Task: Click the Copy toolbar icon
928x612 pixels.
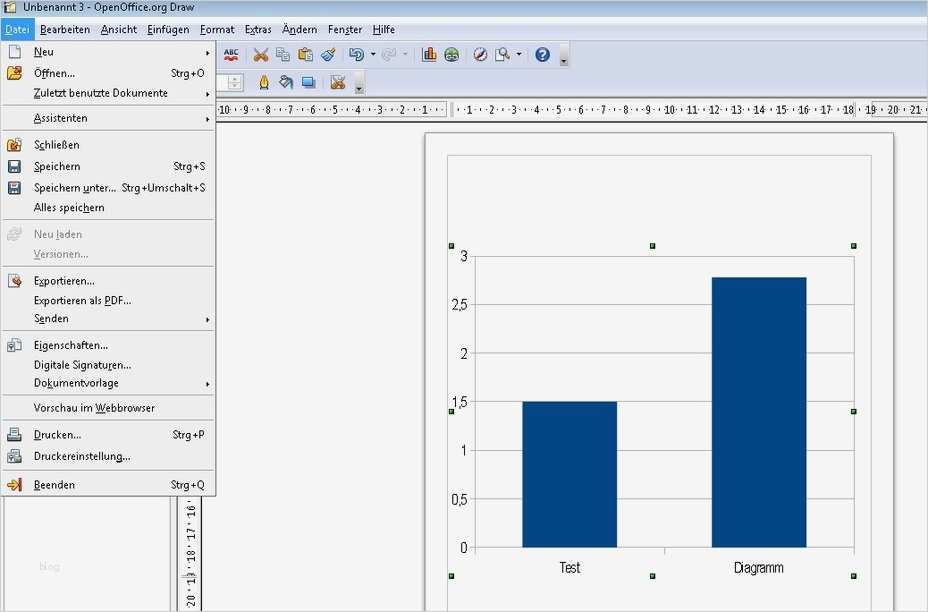Action: [x=282, y=54]
